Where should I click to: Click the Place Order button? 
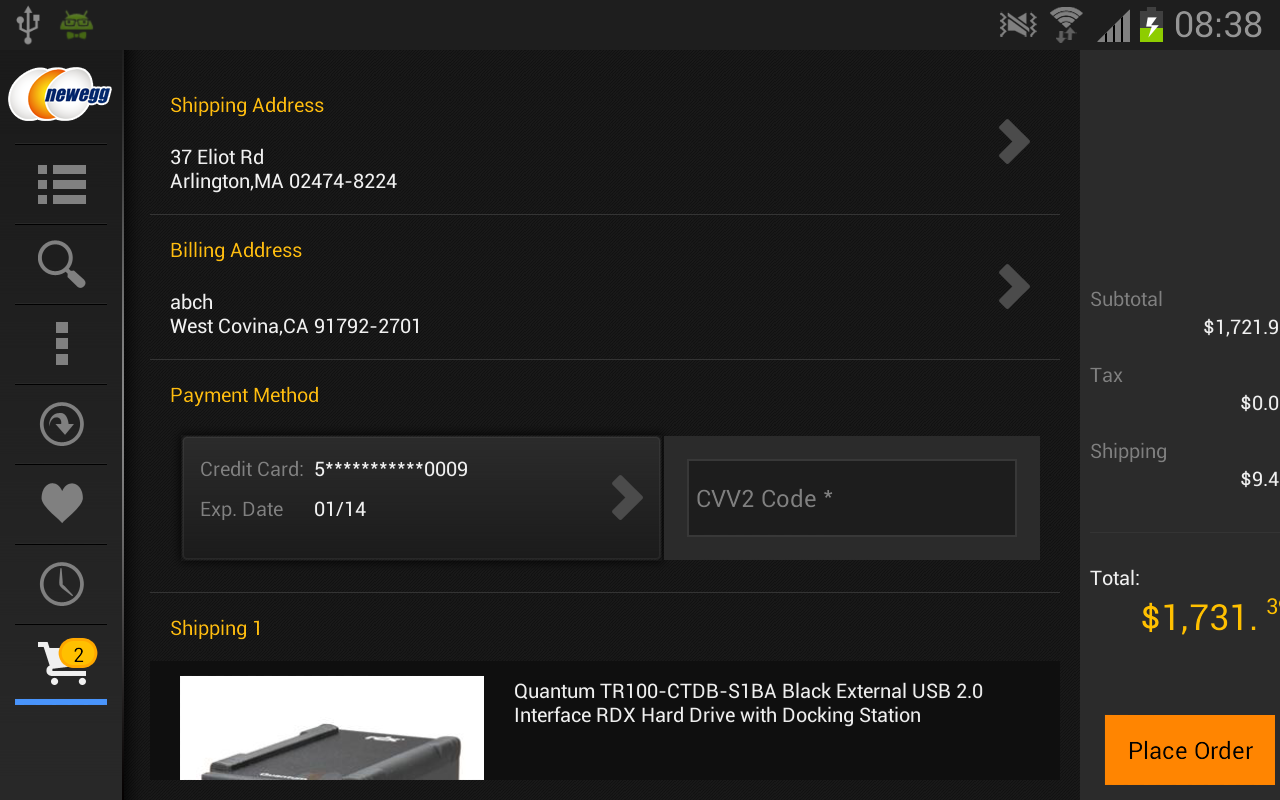tap(1190, 750)
